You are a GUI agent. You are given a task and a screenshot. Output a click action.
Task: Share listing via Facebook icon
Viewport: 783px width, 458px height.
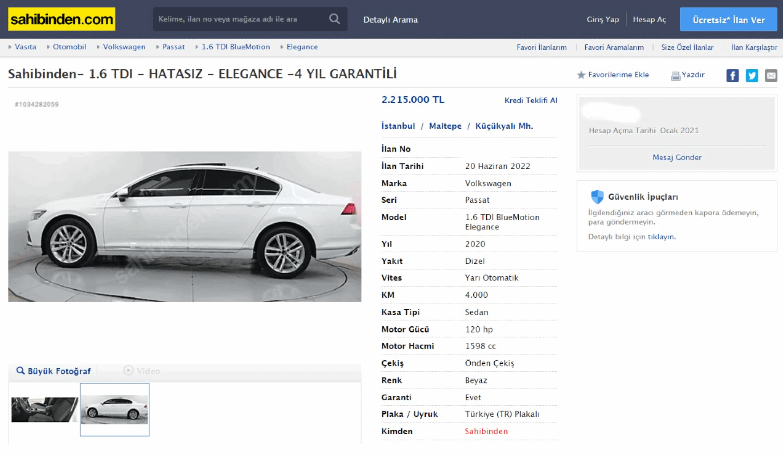(x=732, y=75)
